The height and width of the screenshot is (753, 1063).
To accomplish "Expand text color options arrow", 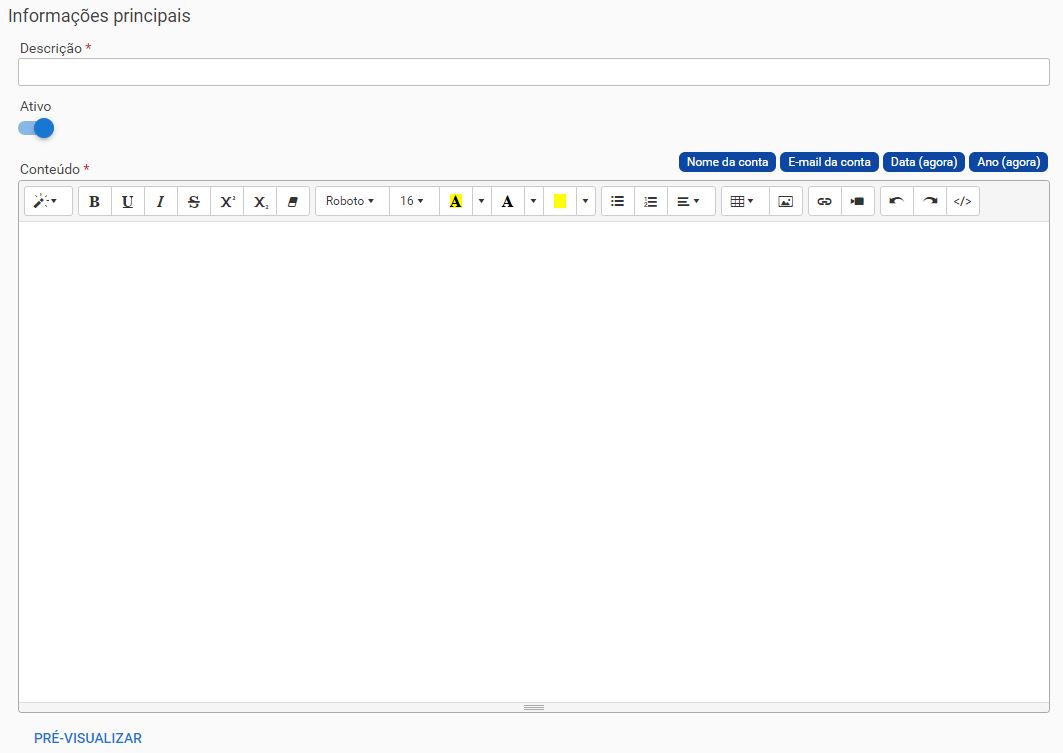I will tap(534, 201).
